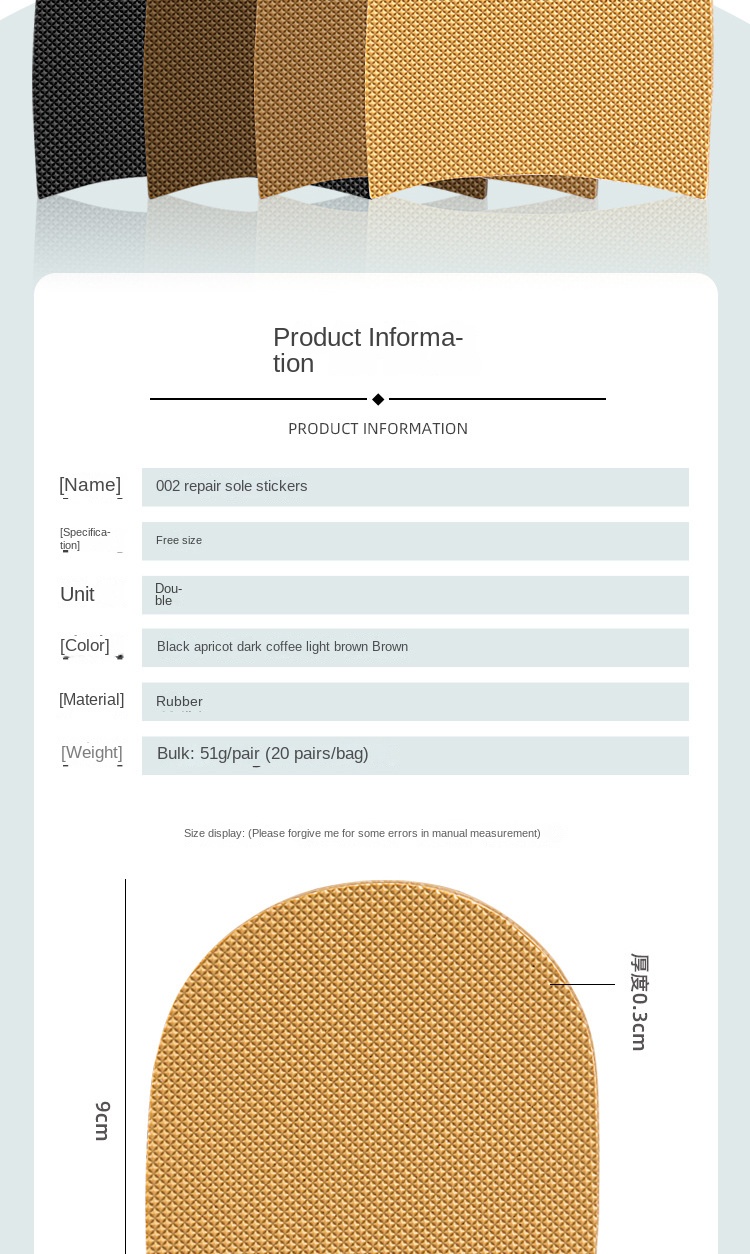
Task: Click the Unit label
Action: tap(77, 594)
